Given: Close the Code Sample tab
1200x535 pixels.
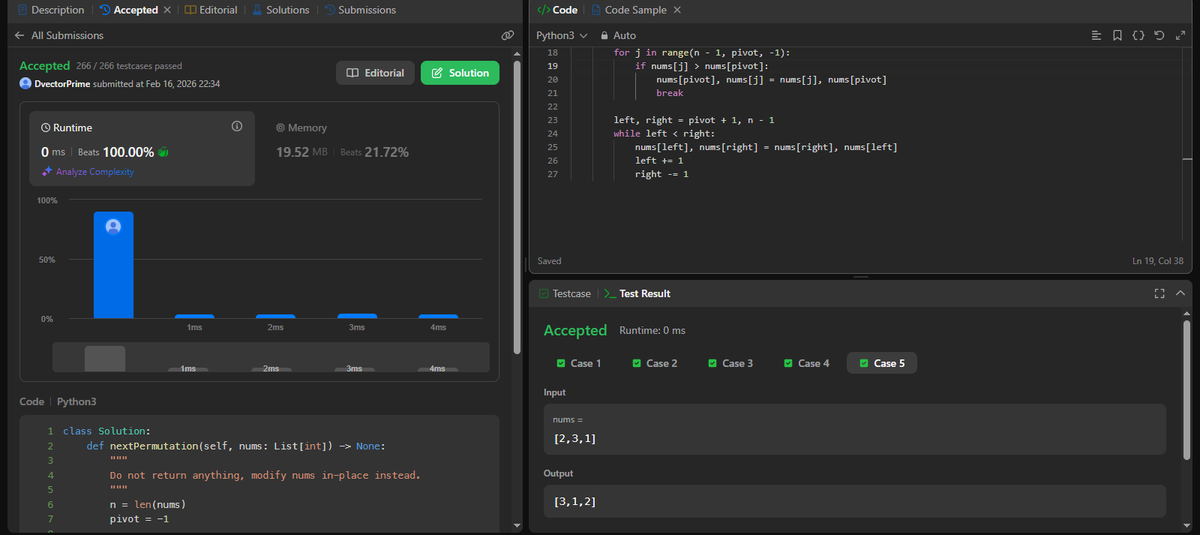Looking at the screenshot, I should 677,10.
